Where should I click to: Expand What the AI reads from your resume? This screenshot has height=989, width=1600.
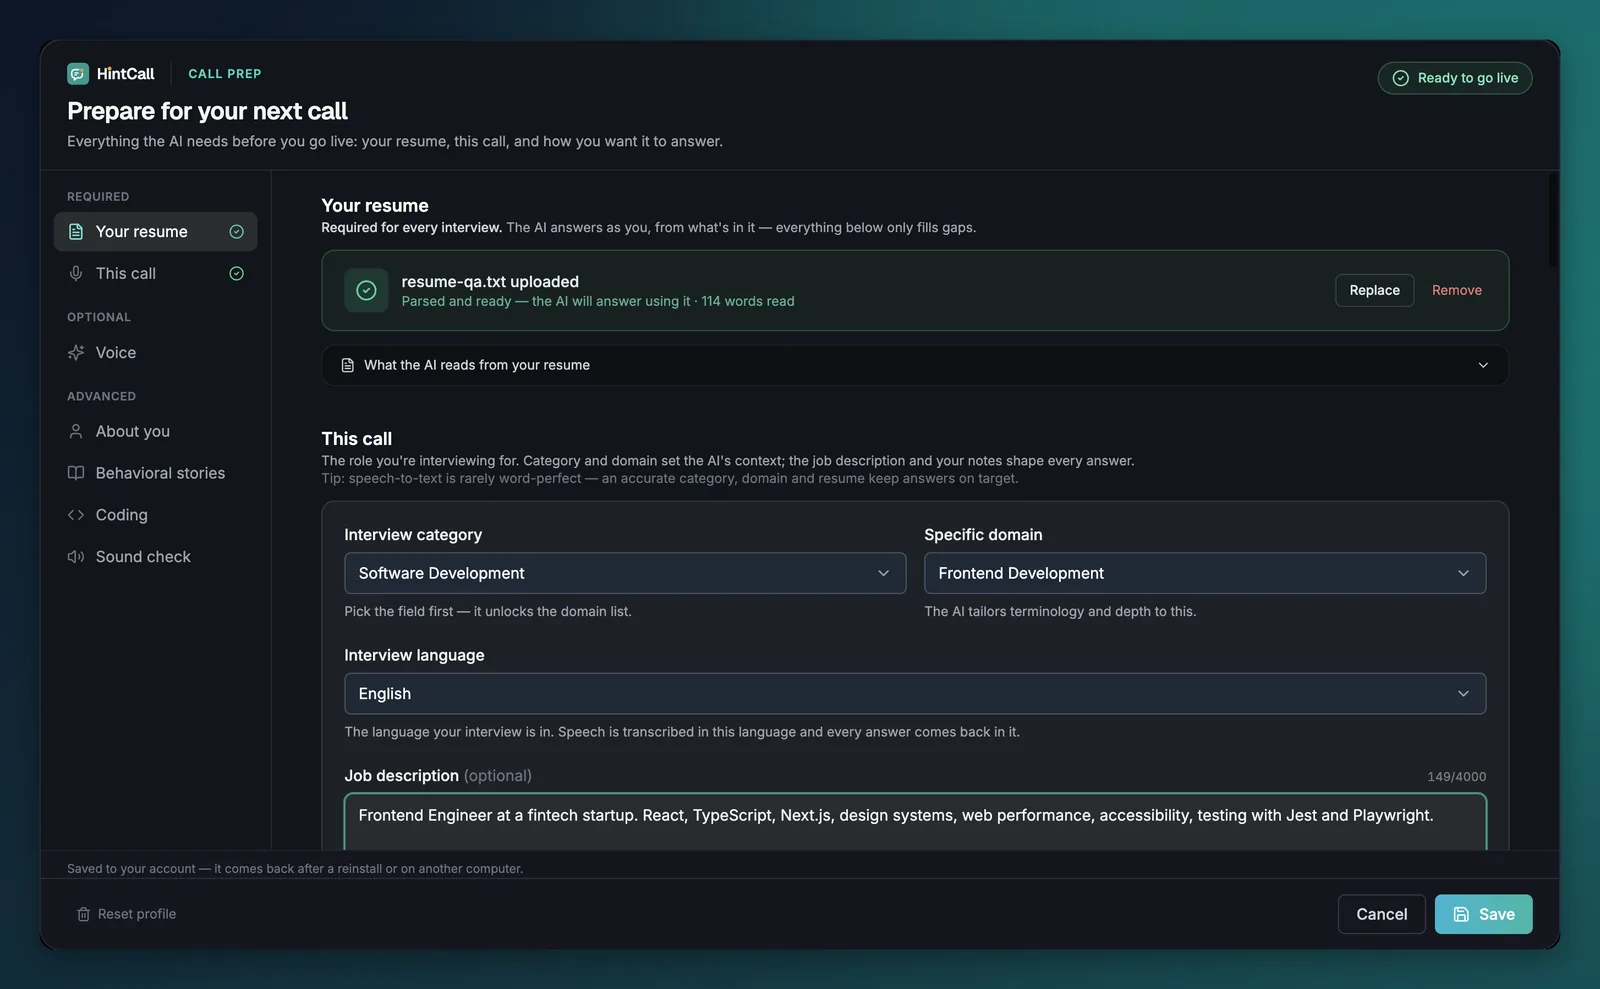915,366
